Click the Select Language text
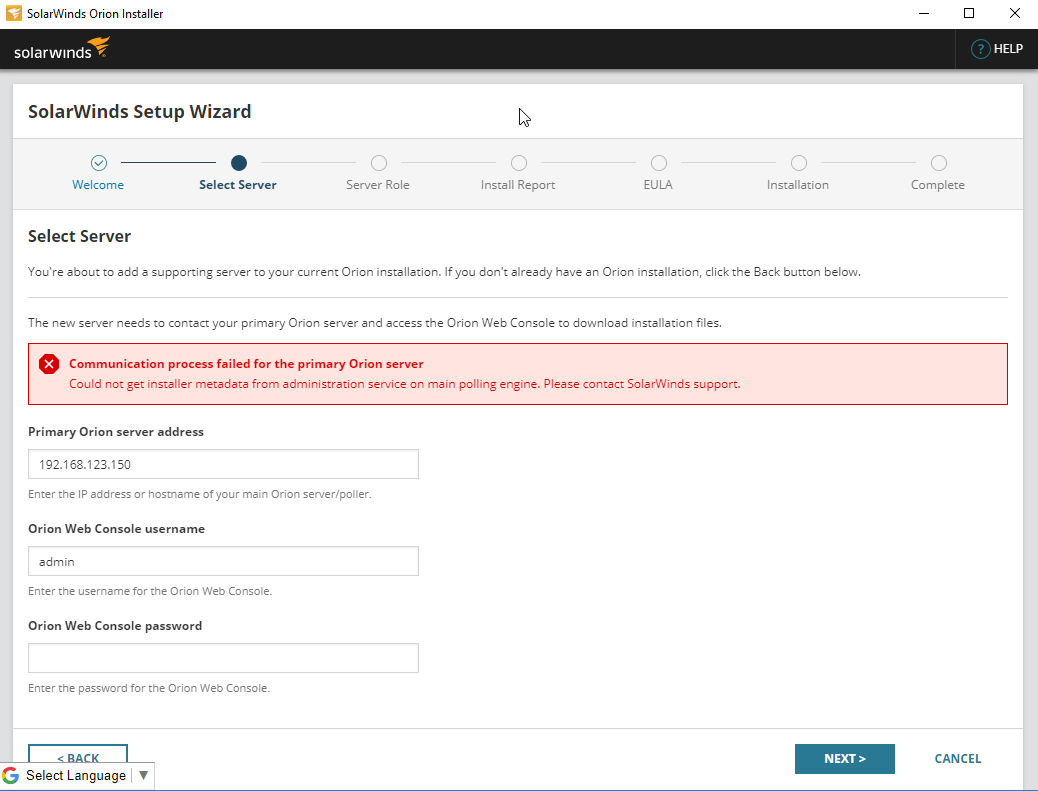Viewport: 1038px width, 791px height. point(76,775)
